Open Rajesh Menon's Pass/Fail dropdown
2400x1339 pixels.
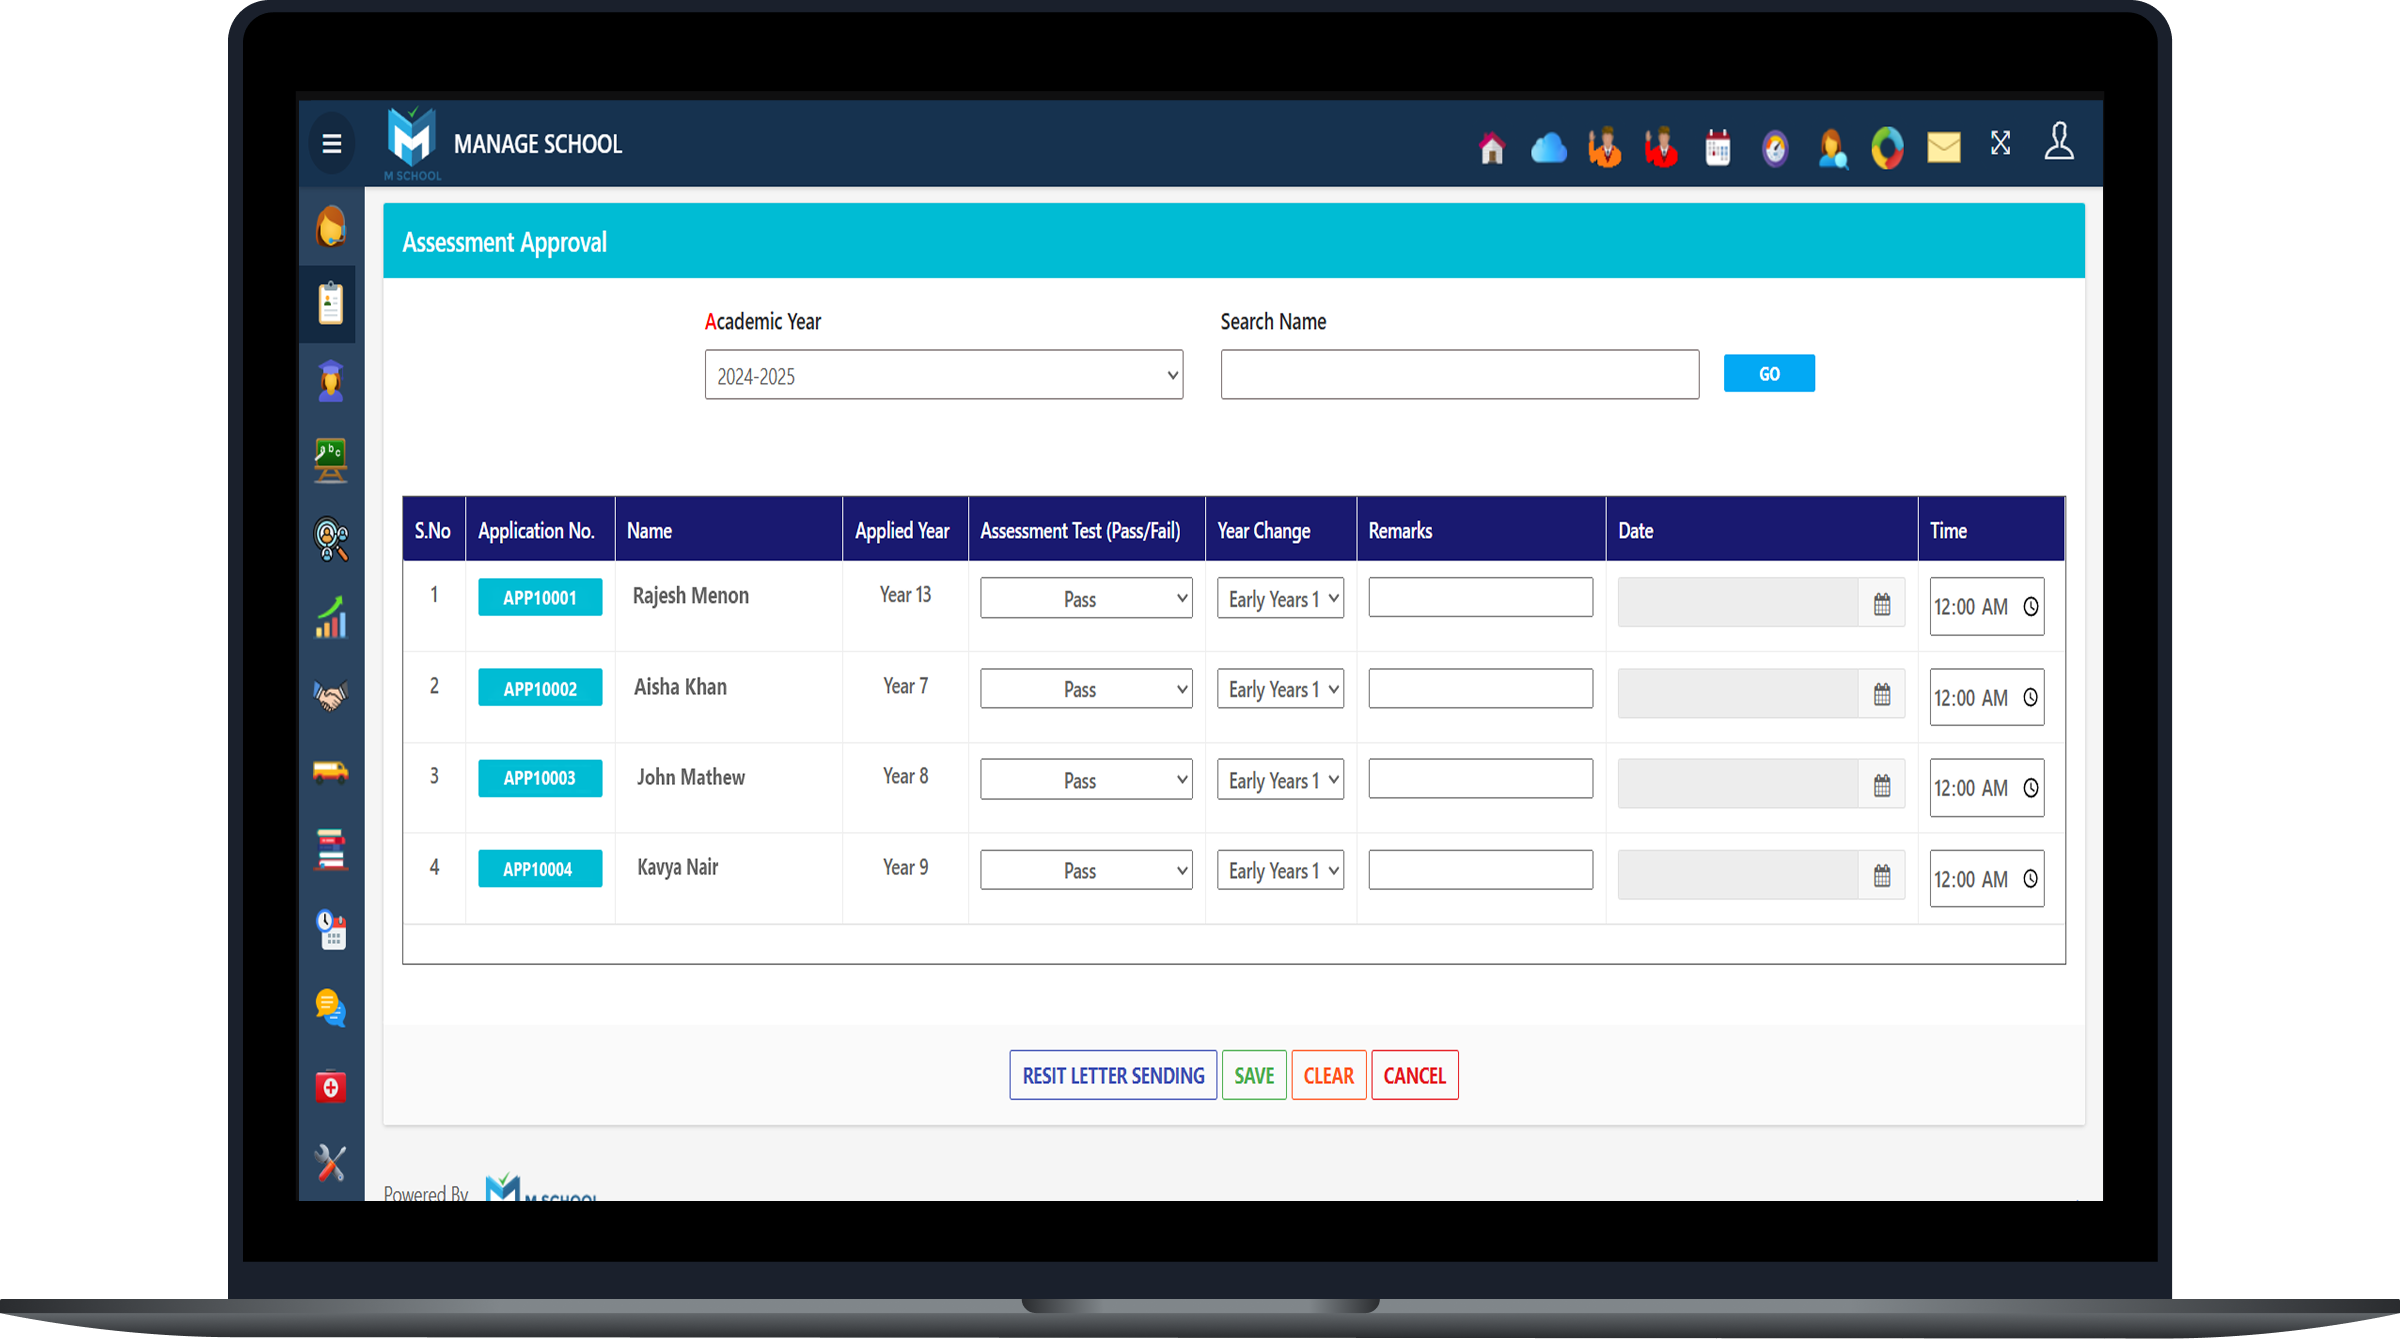click(x=1086, y=598)
